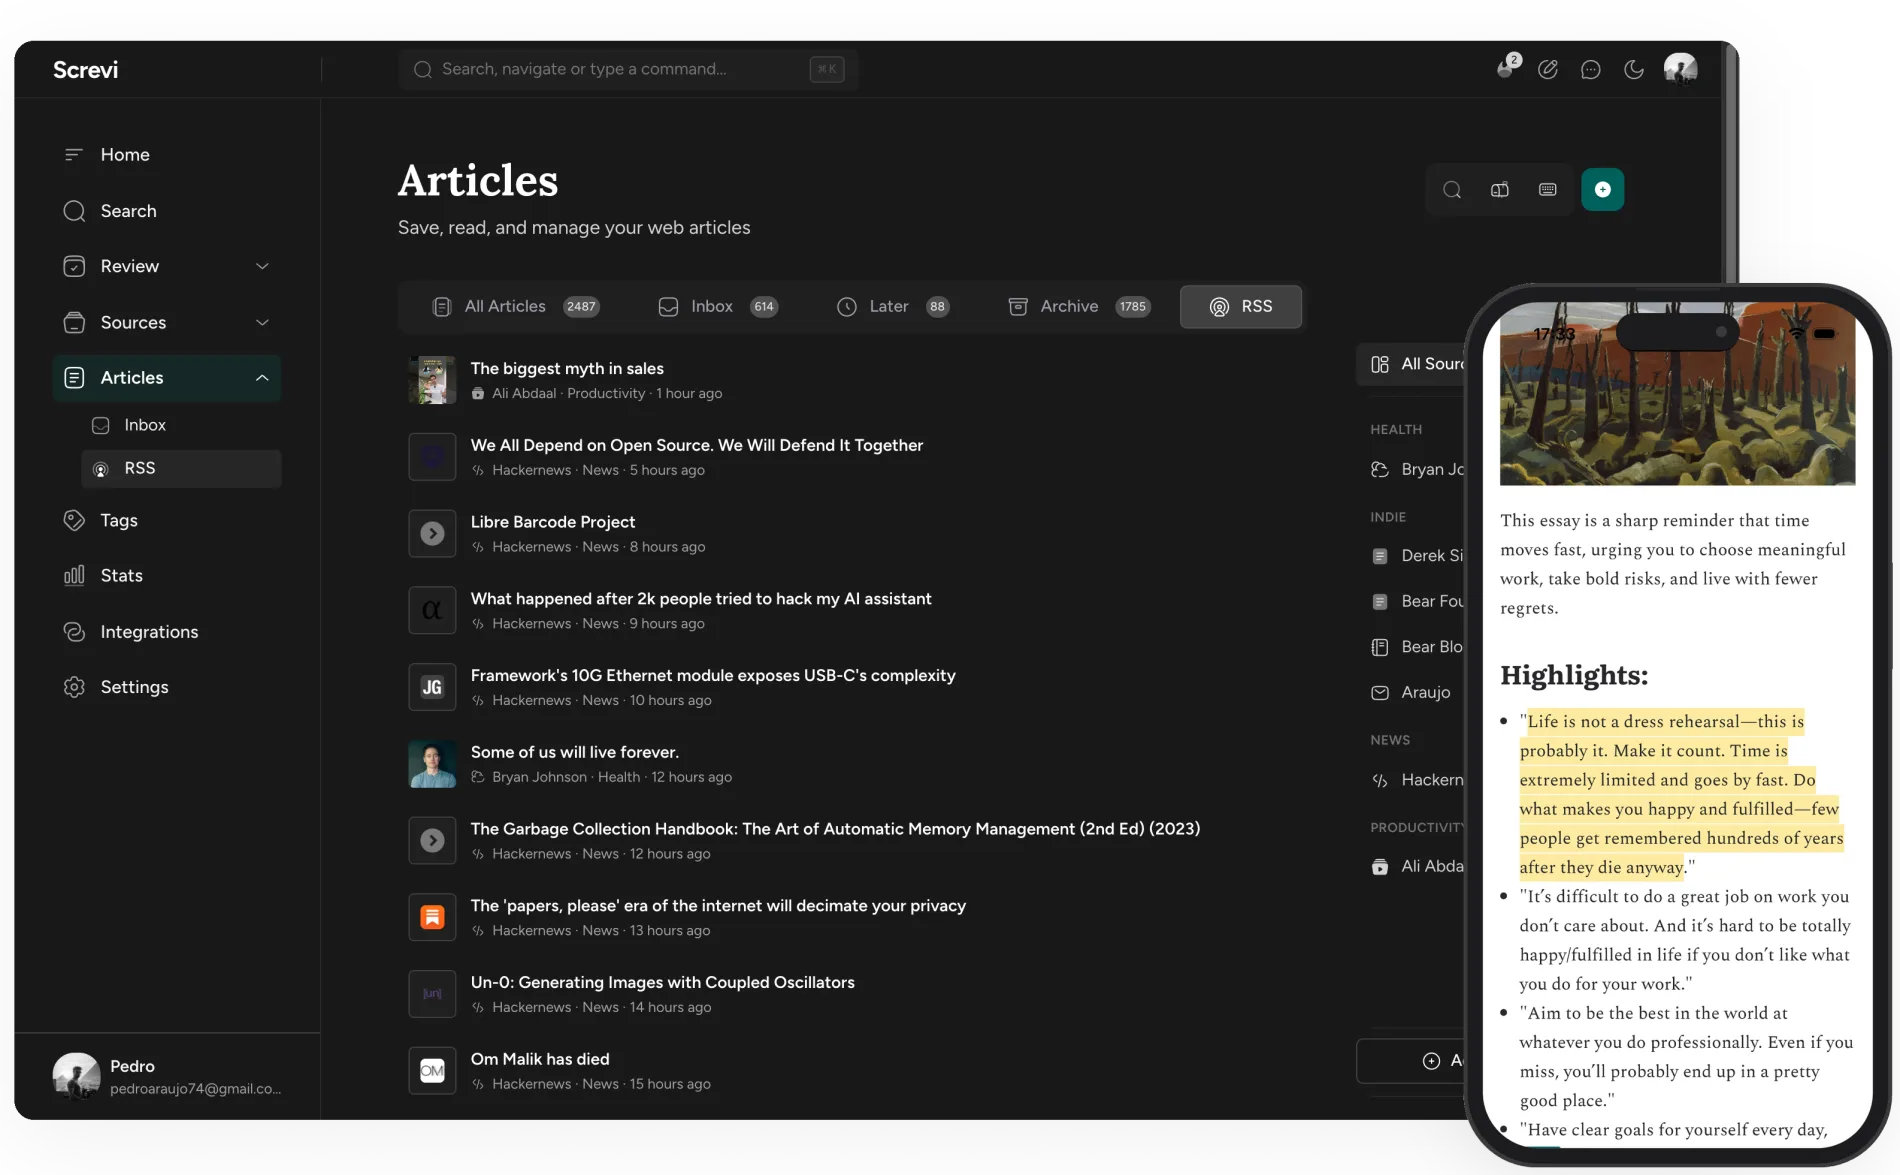The image size is (1900, 1175).
Task: Click the command search input field
Action: (627, 69)
